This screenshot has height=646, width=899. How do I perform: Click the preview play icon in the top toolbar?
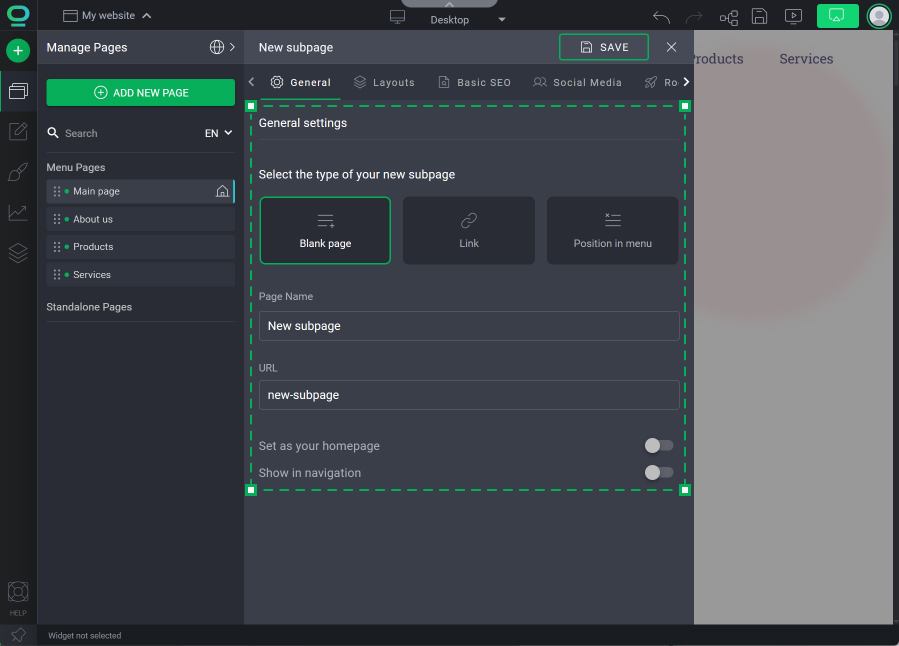(x=793, y=17)
